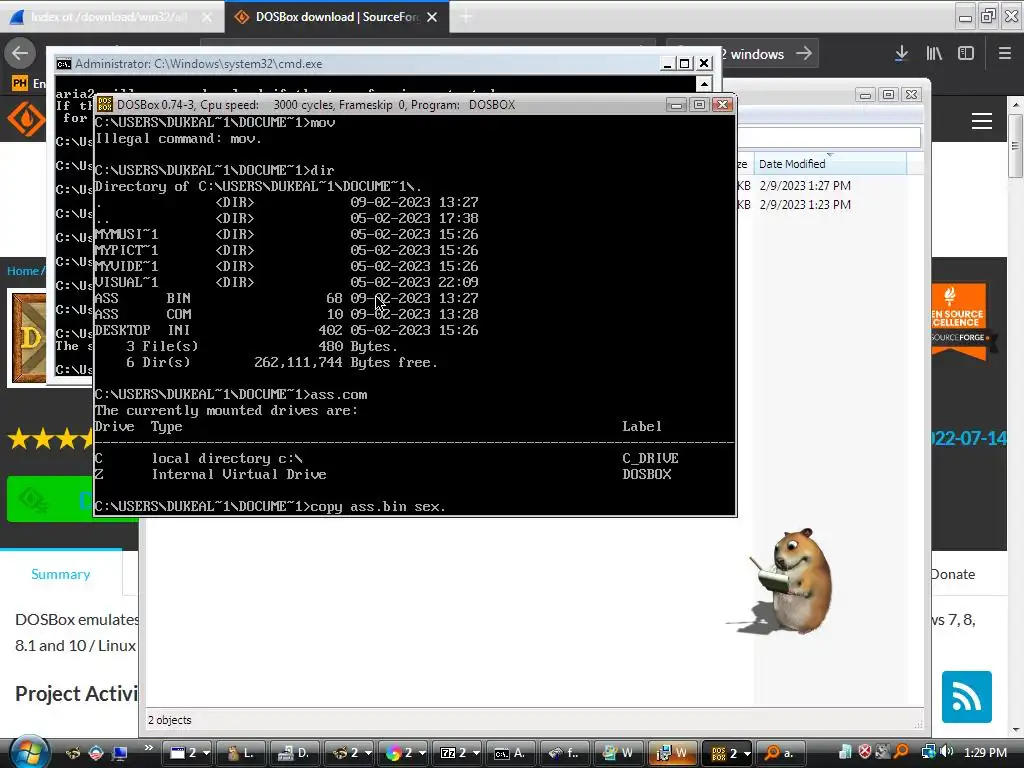
Task: Open the browser library icon
Action: [x=934, y=54]
